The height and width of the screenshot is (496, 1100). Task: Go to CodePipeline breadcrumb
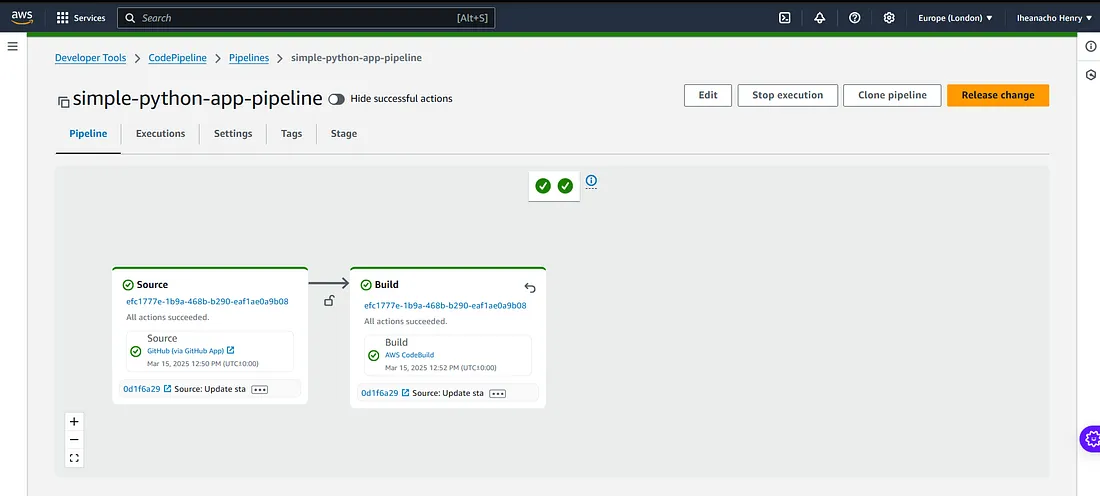click(x=177, y=58)
